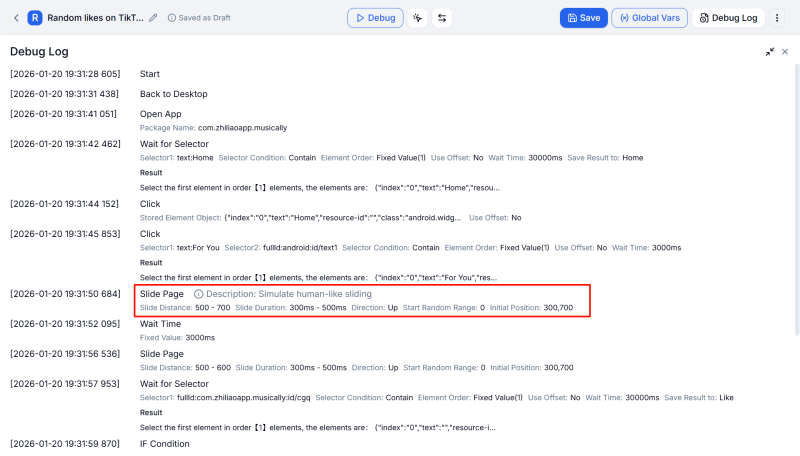
Task: Go back using the left chevron
Action: [x=16, y=18]
